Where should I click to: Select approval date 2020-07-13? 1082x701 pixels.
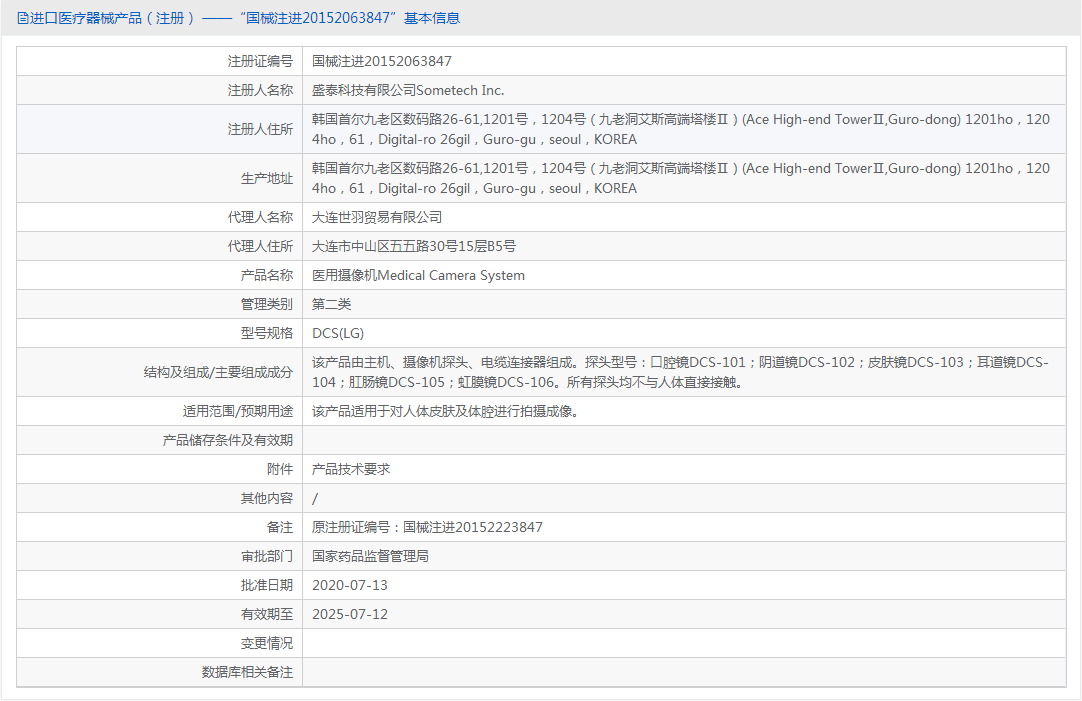(350, 585)
